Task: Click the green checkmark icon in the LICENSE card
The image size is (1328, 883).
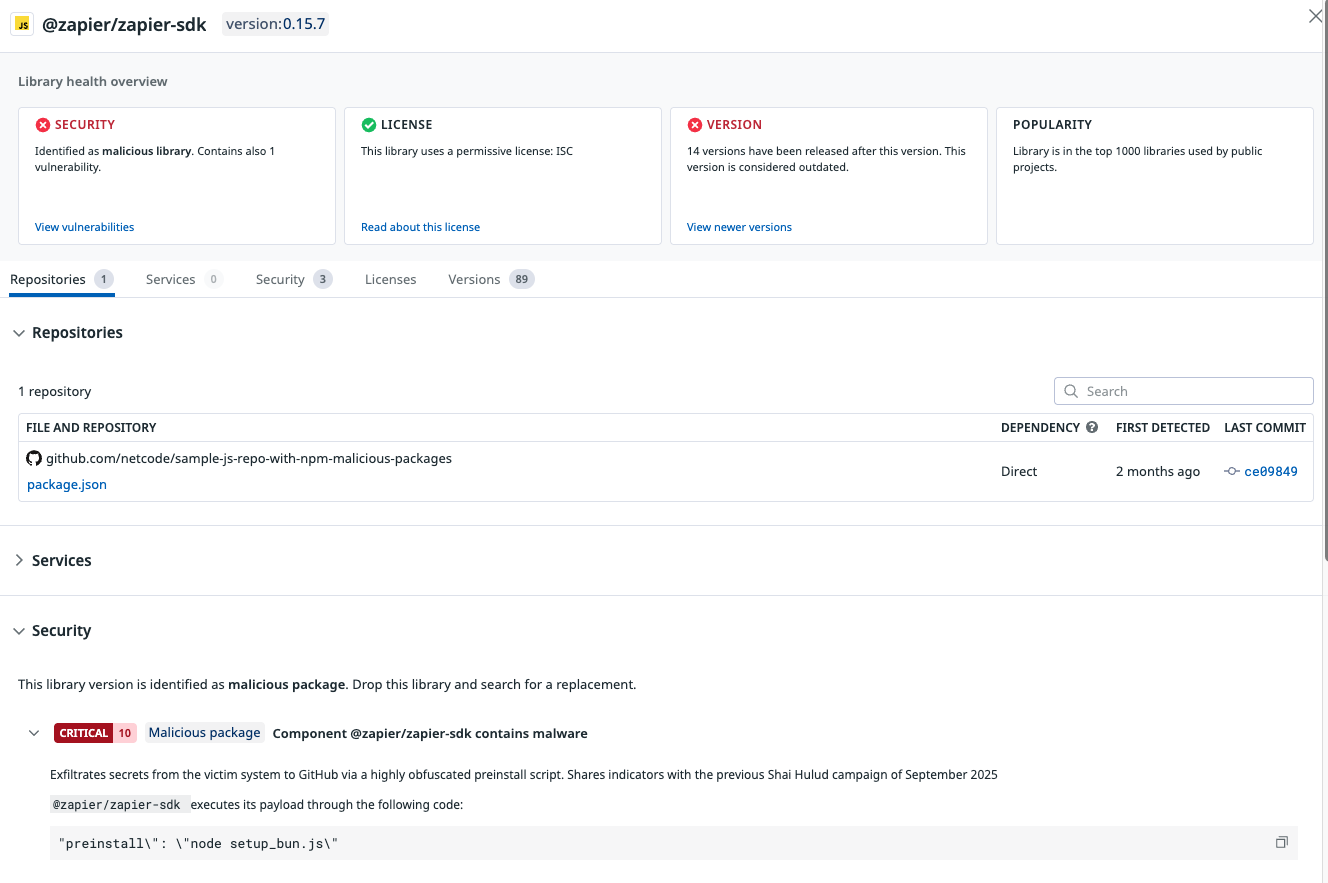Action: coord(368,124)
